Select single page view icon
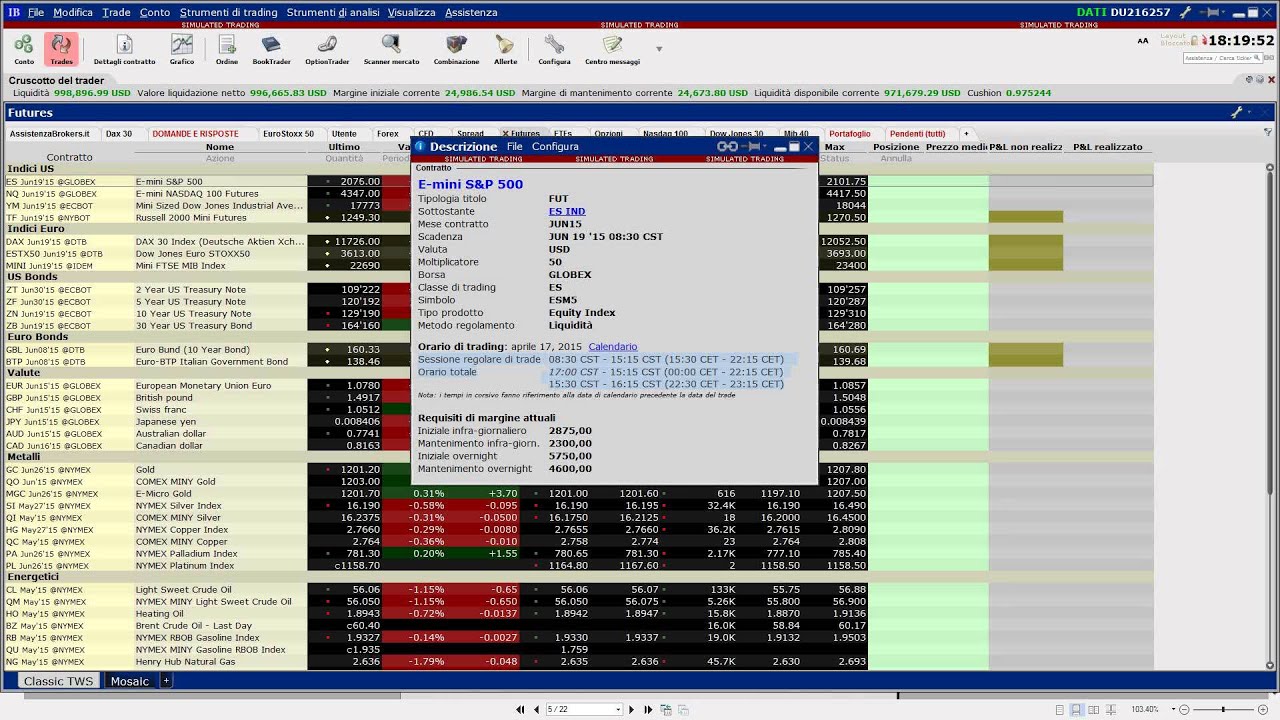The width and height of the screenshot is (1280, 720). pyautogui.click(x=1060, y=709)
